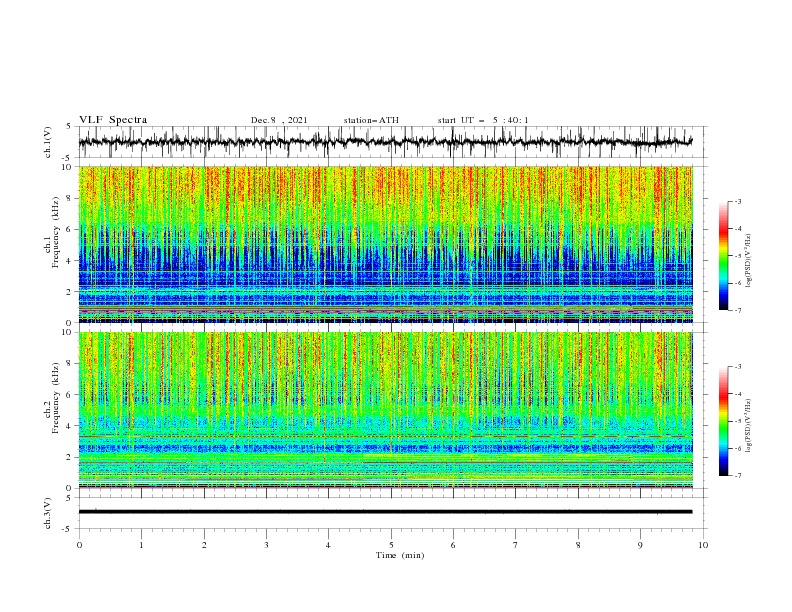Click the 'ch.1(V)' waveform axis label
Viewport: 792px width, 612px height.
[x=48, y=142]
